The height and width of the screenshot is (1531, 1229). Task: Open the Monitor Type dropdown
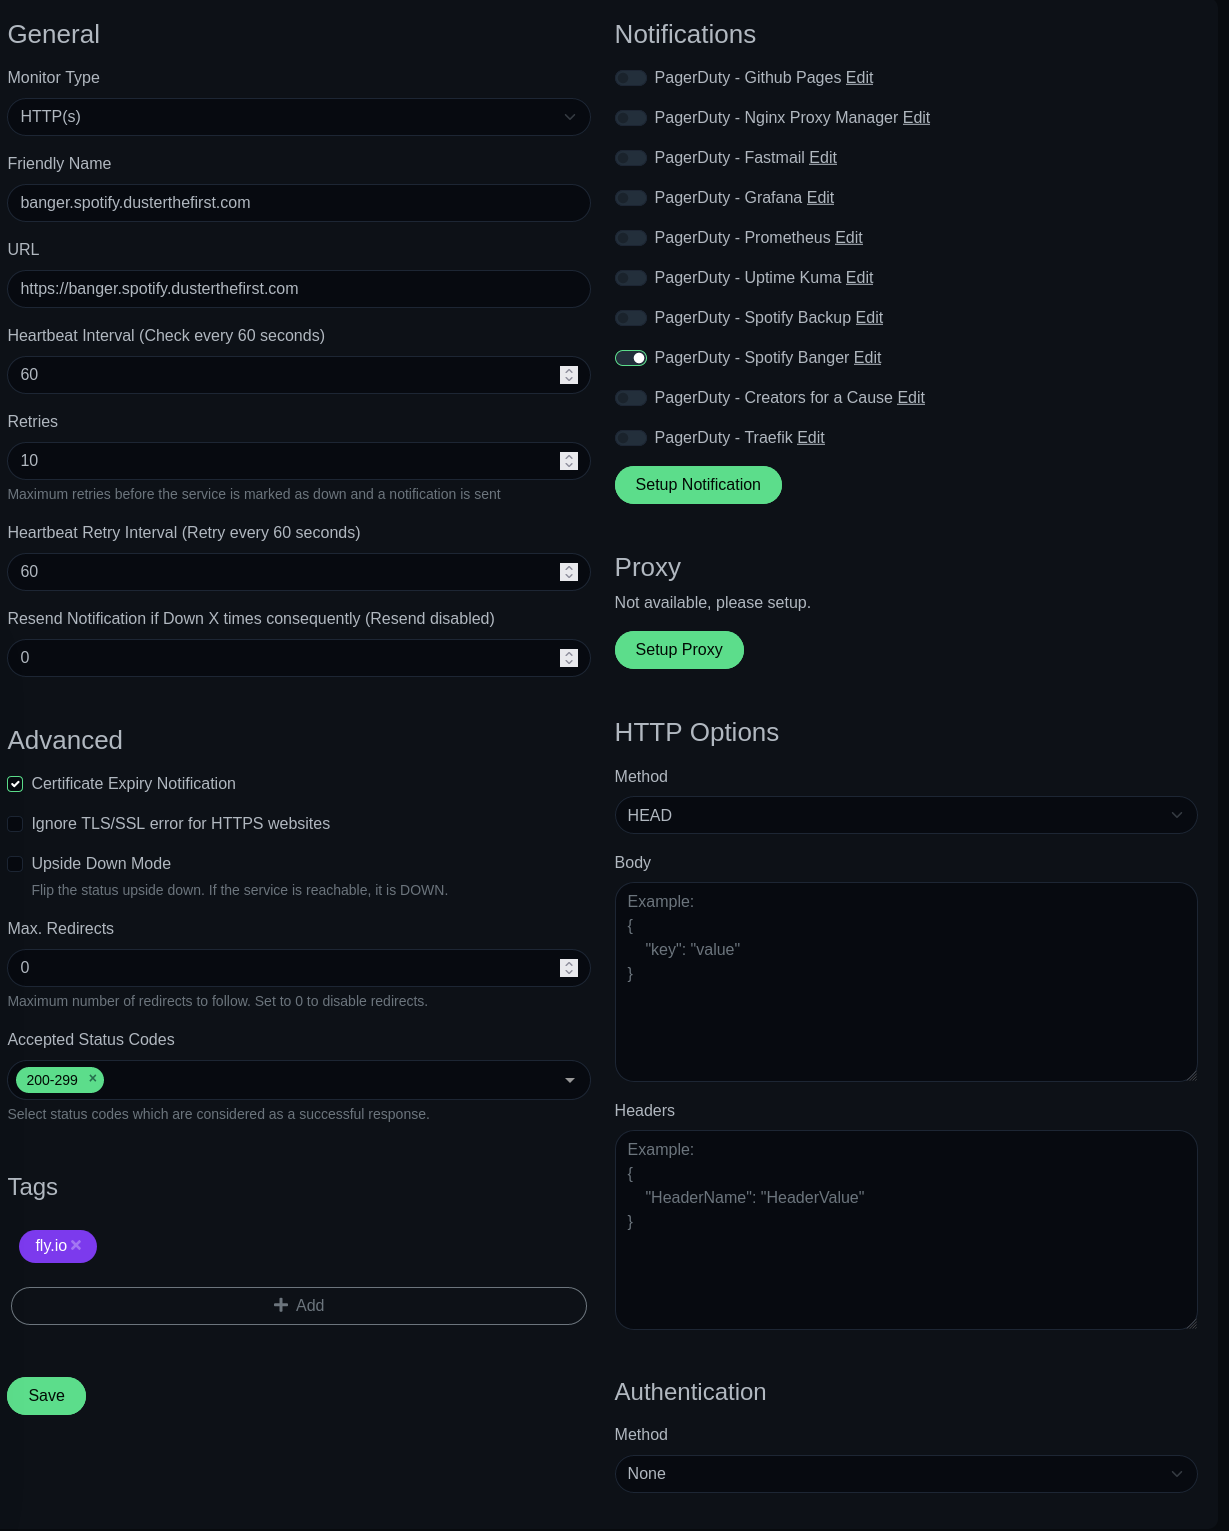(x=298, y=117)
